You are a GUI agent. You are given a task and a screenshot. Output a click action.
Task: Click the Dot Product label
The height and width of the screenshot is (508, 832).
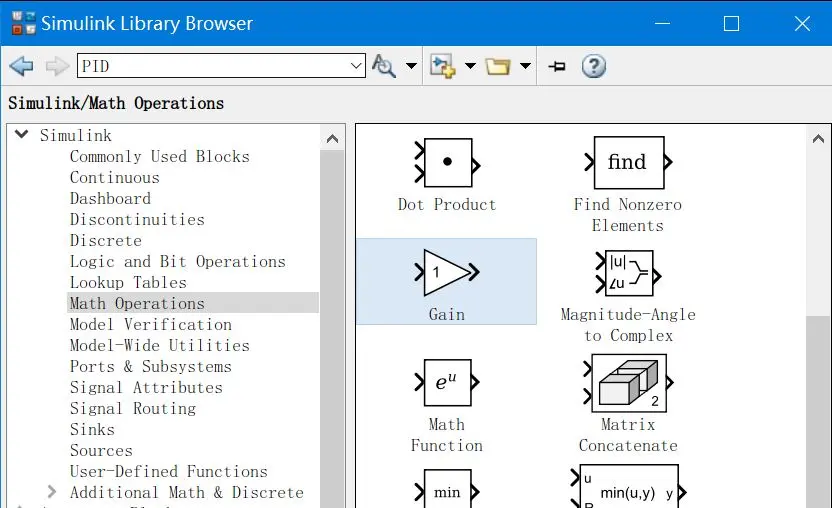click(447, 204)
